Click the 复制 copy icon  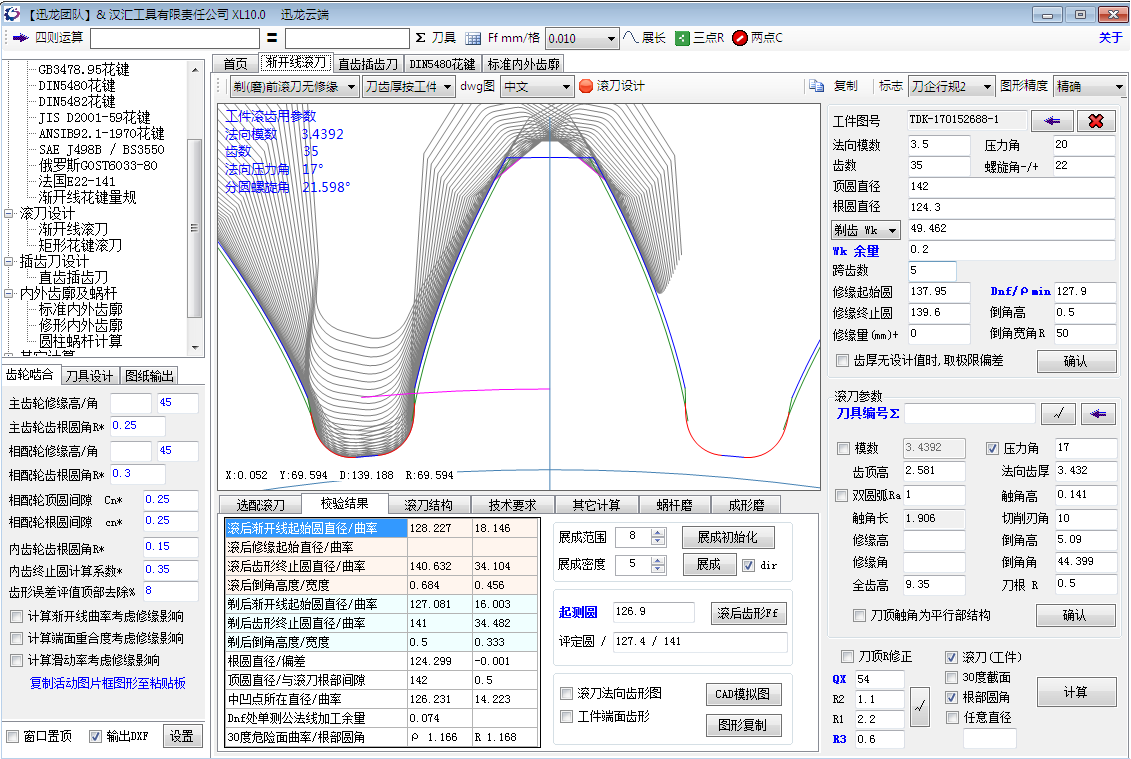[817, 87]
